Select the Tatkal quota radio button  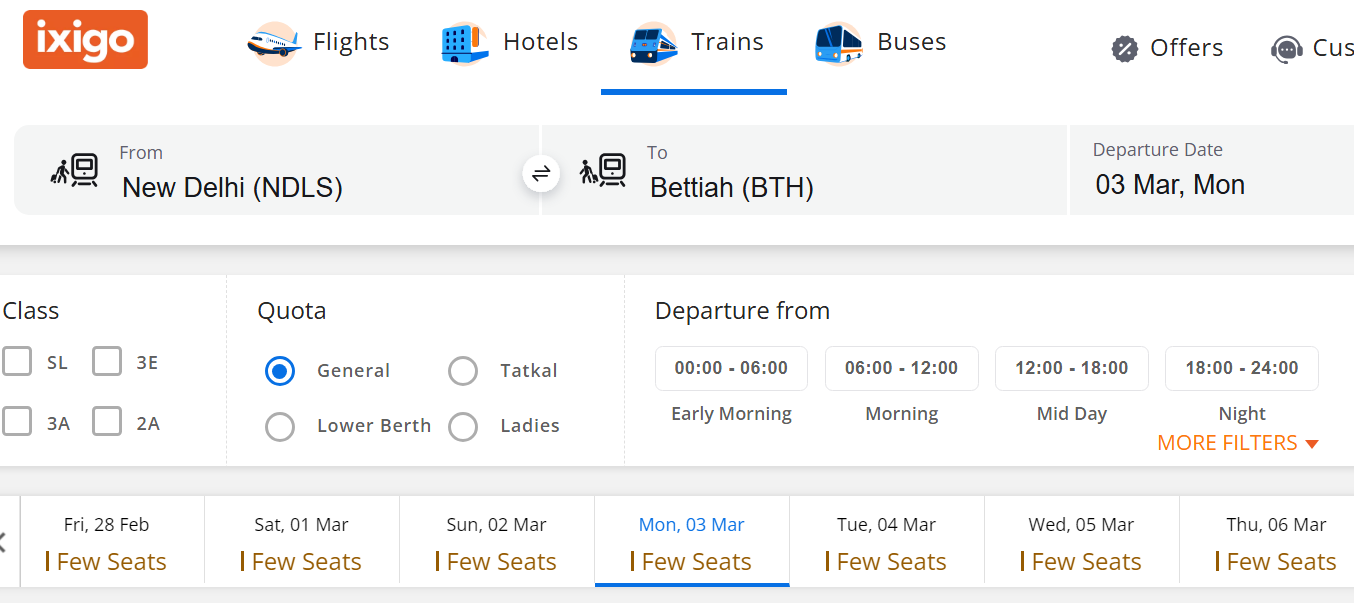point(462,370)
